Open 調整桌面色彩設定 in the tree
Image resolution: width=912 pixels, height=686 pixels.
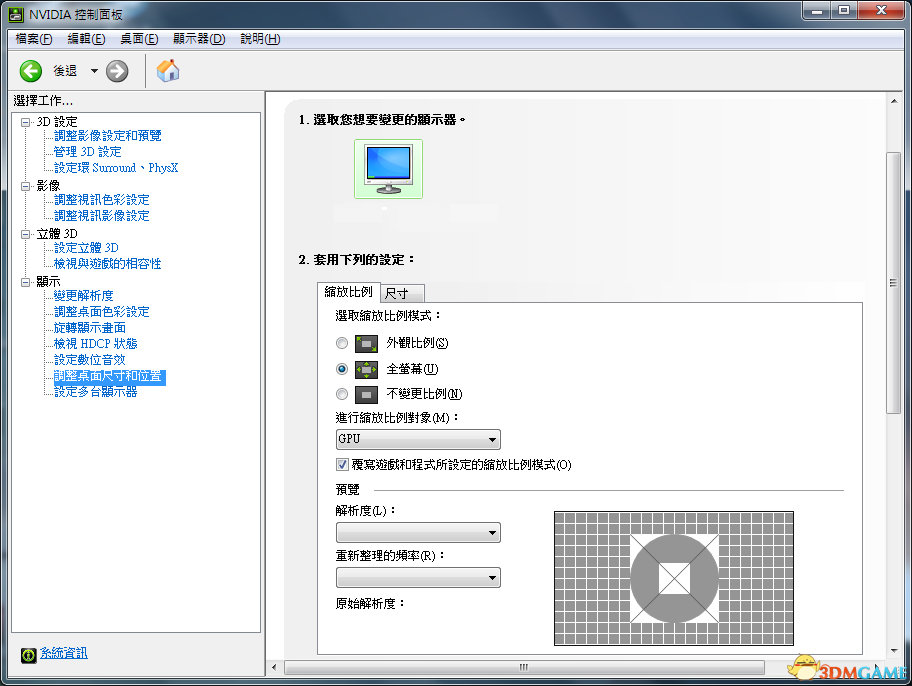click(x=102, y=312)
